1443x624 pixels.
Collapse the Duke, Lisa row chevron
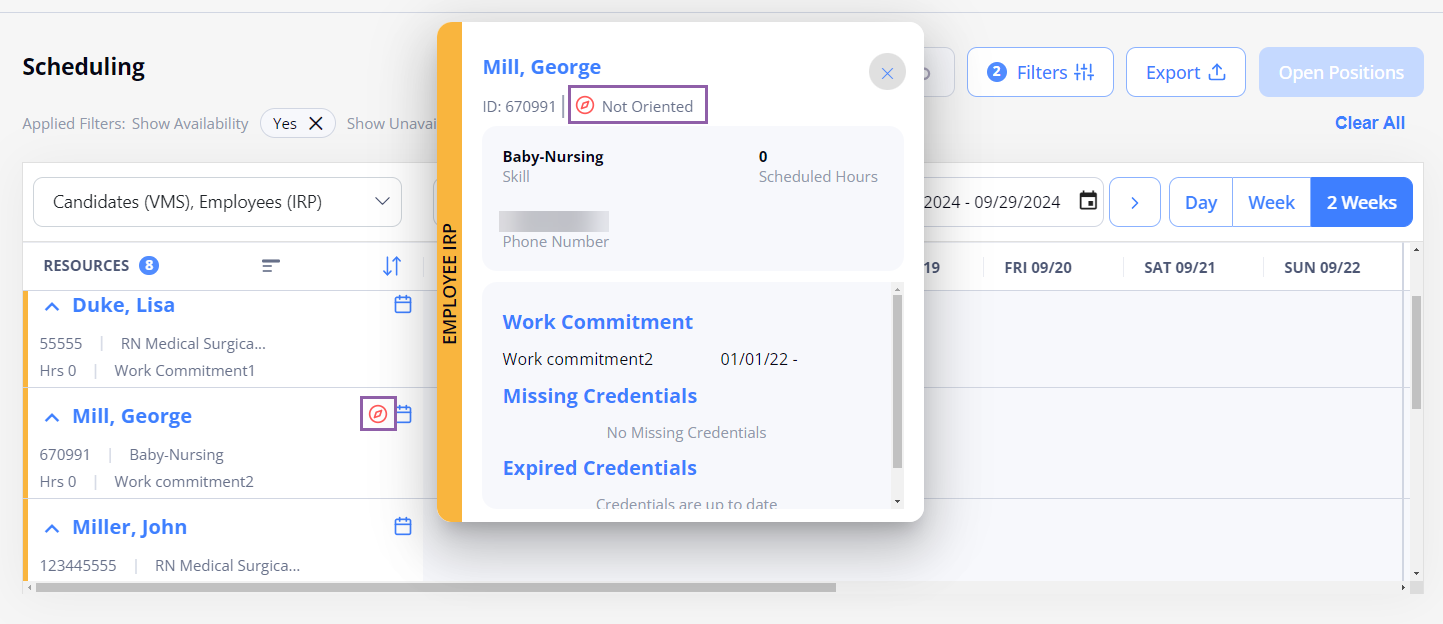pyautogui.click(x=52, y=307)
